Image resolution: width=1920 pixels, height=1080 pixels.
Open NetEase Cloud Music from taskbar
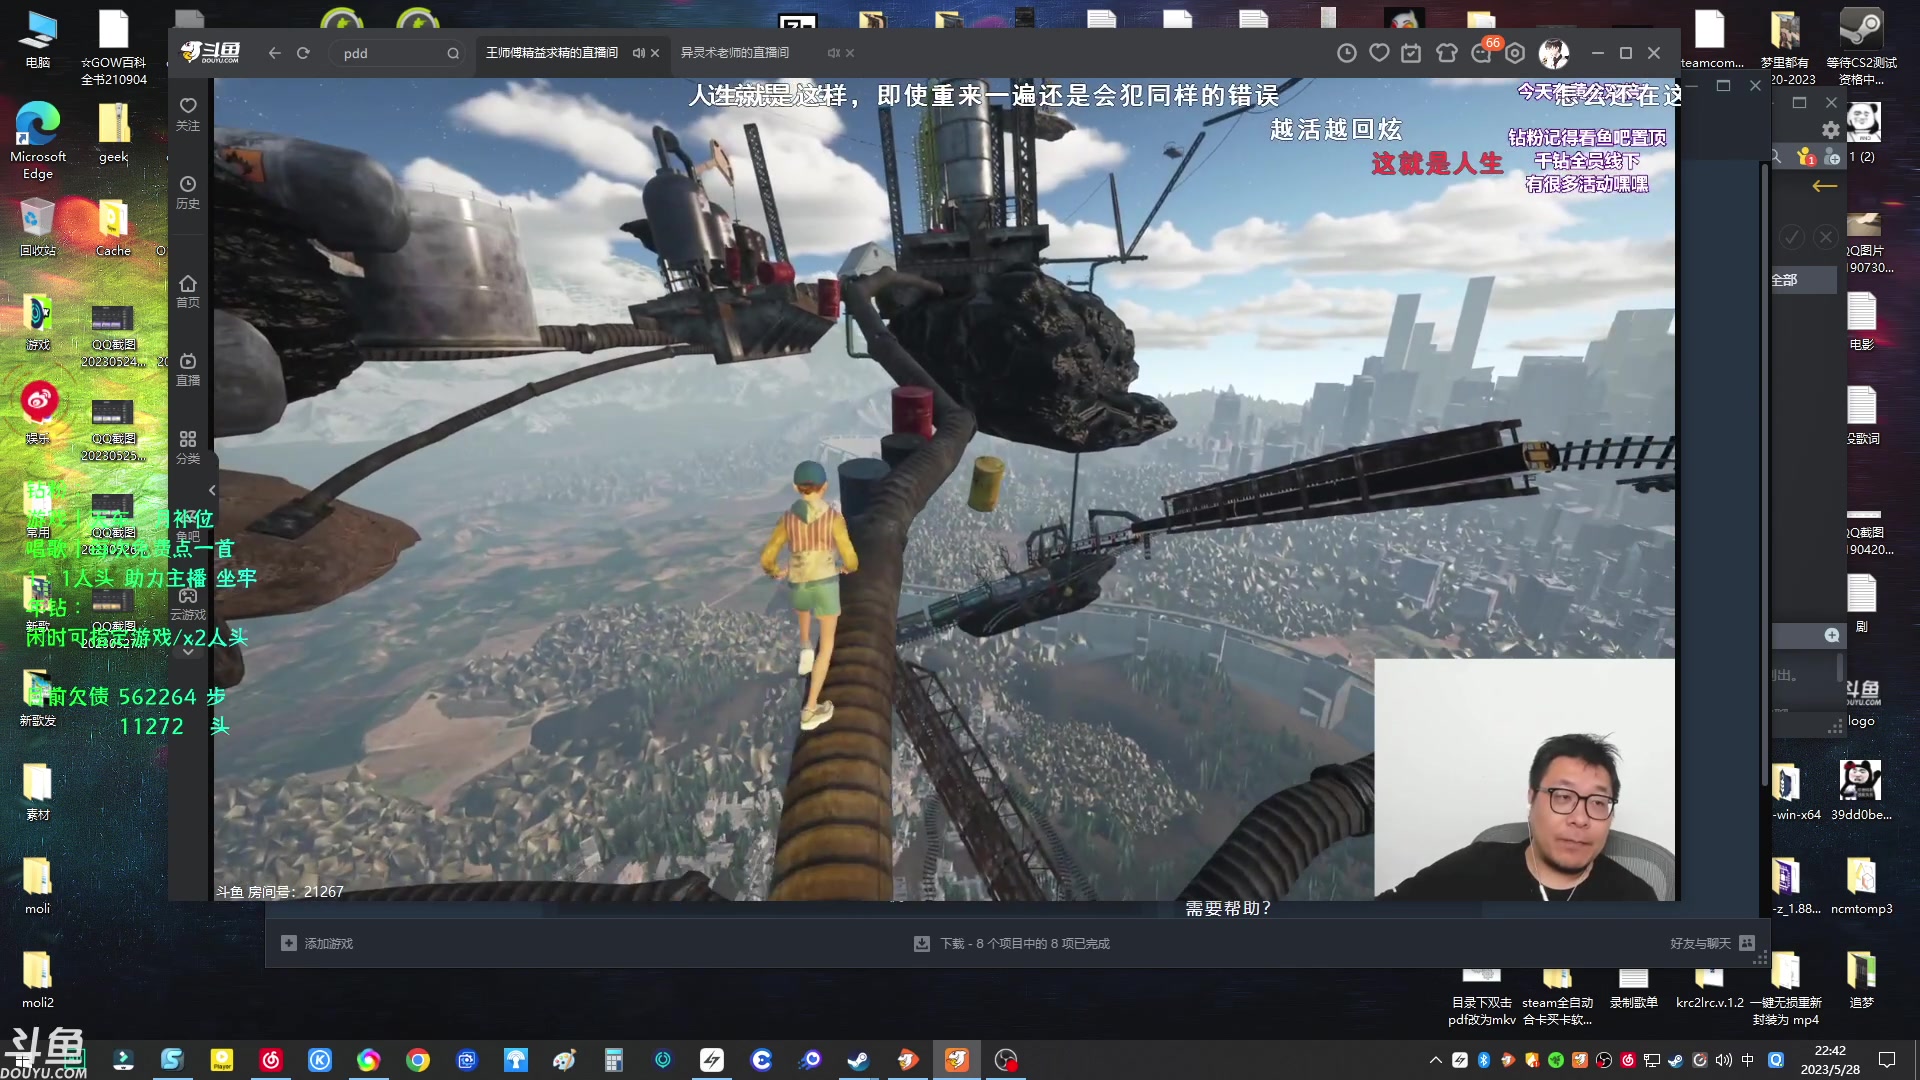(271, 1060)
